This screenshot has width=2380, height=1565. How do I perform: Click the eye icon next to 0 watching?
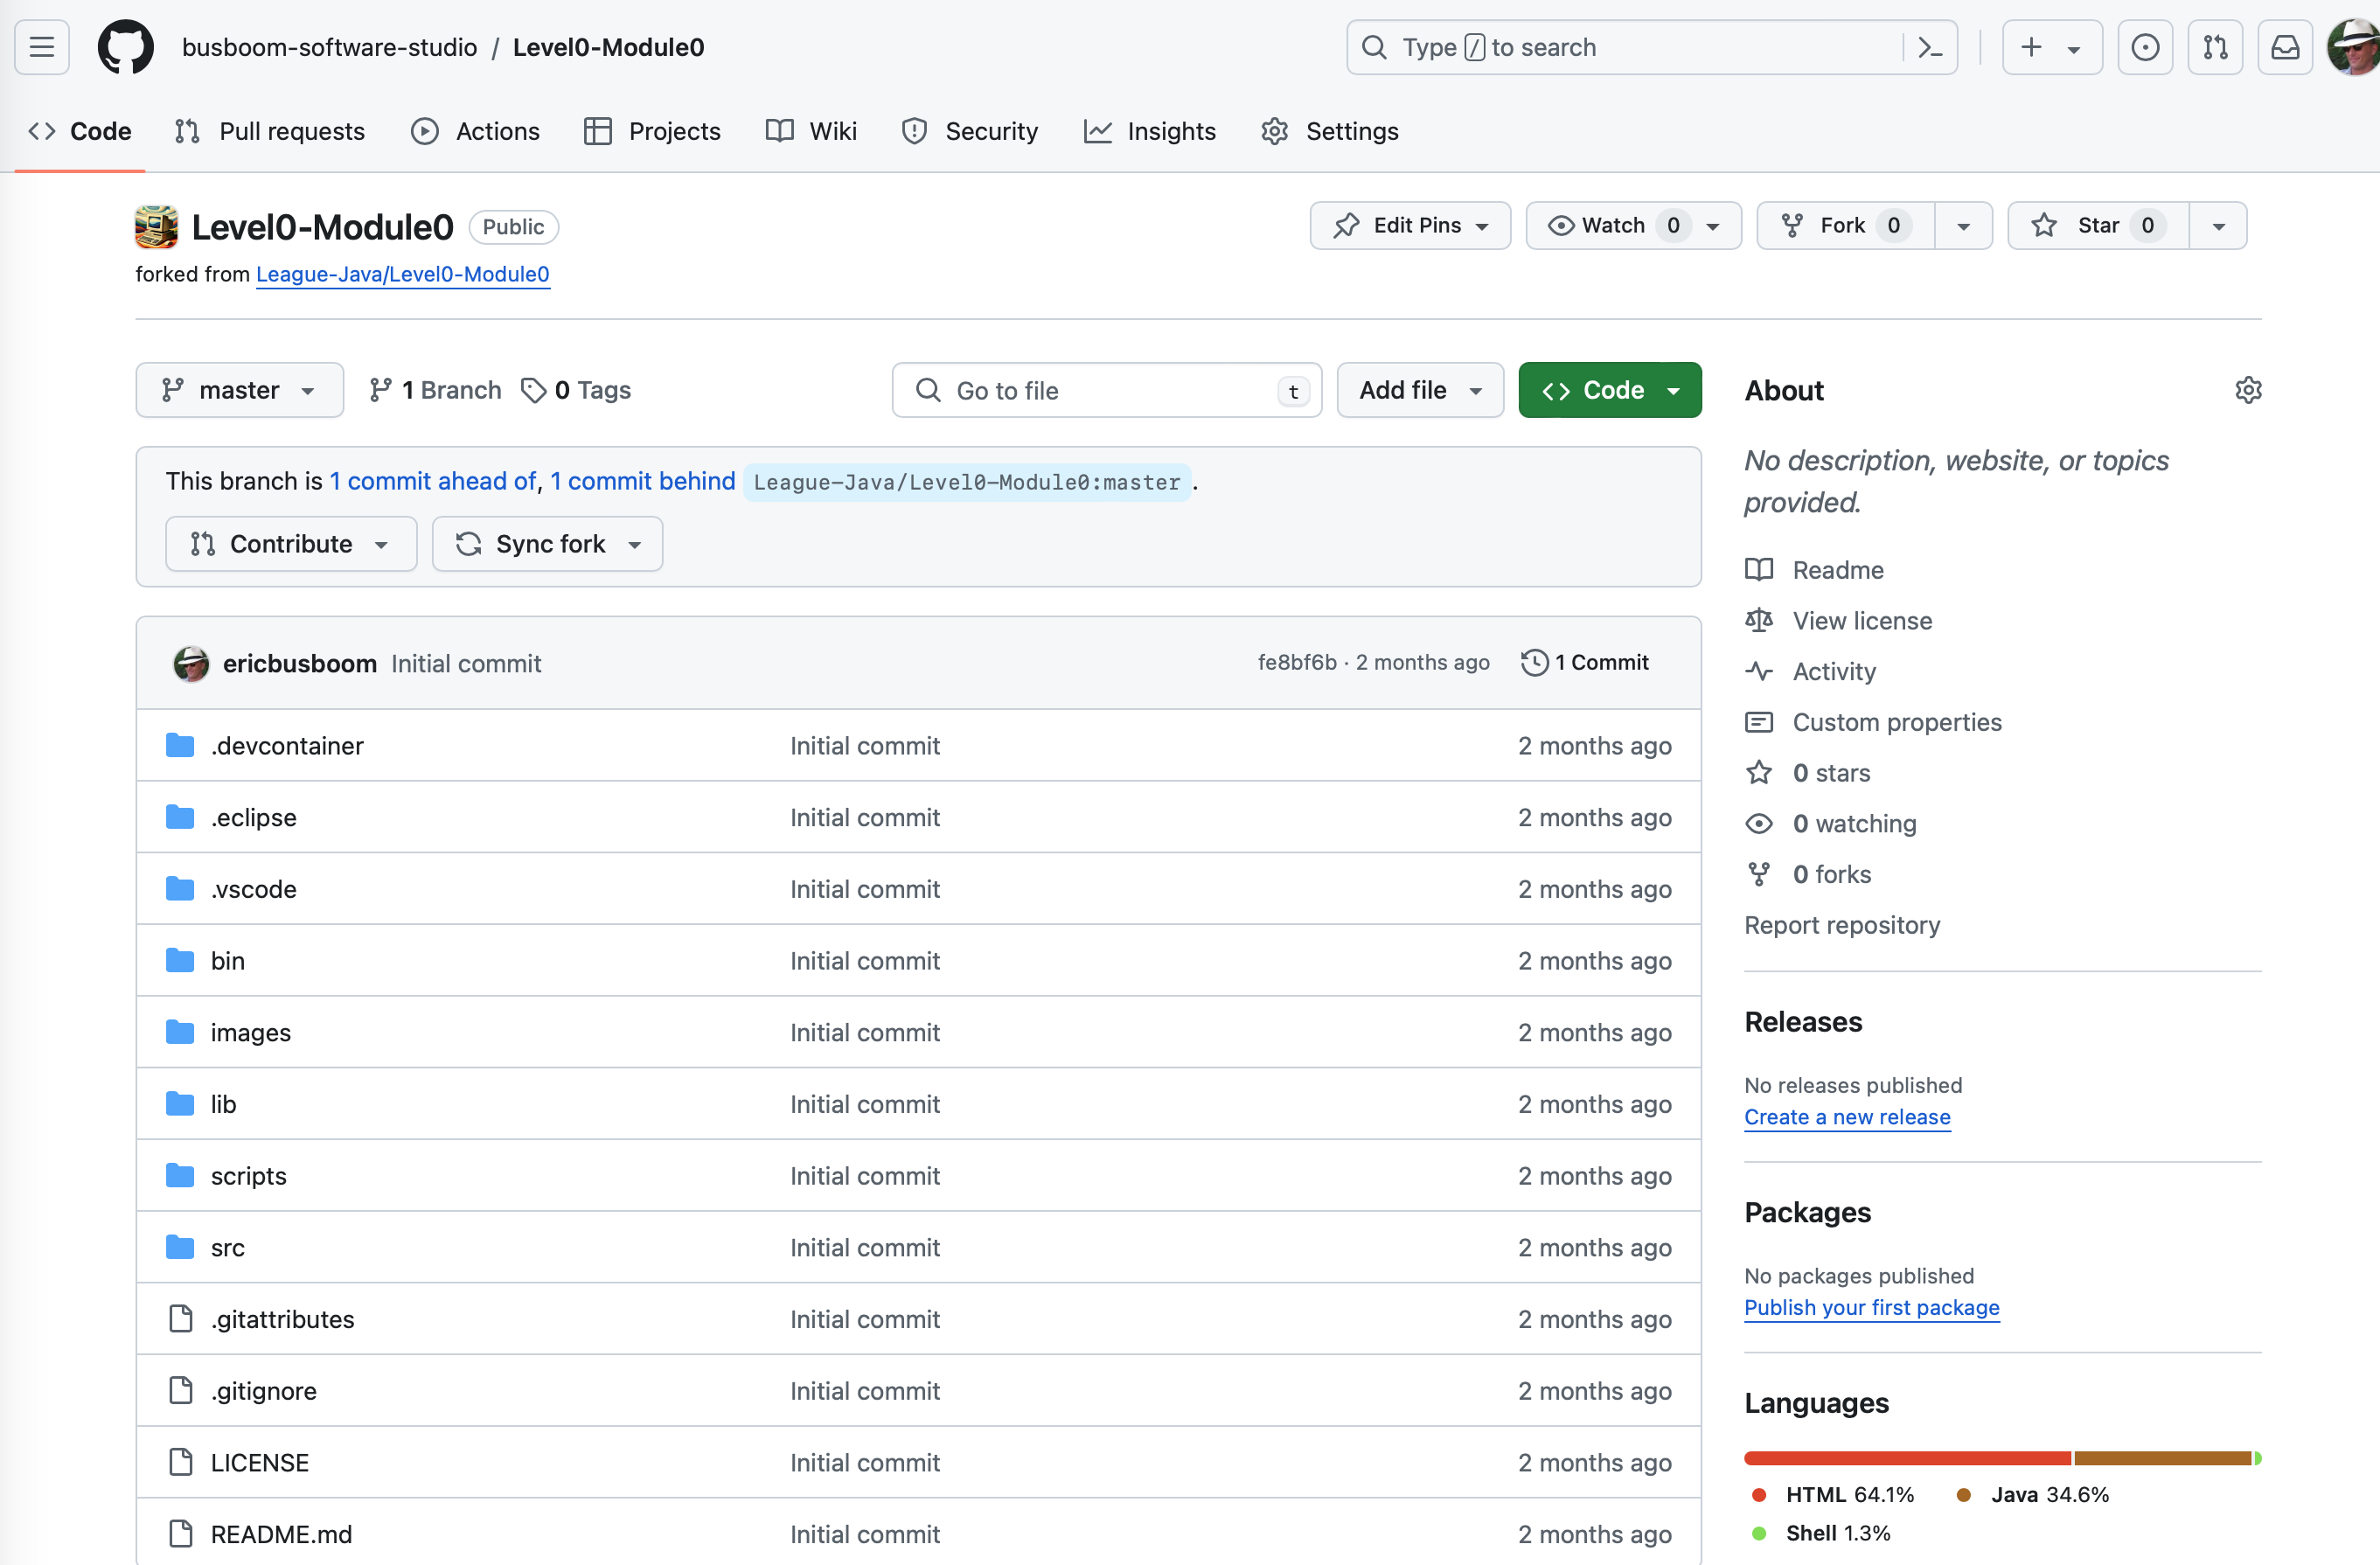click(x=1759, y=823)
